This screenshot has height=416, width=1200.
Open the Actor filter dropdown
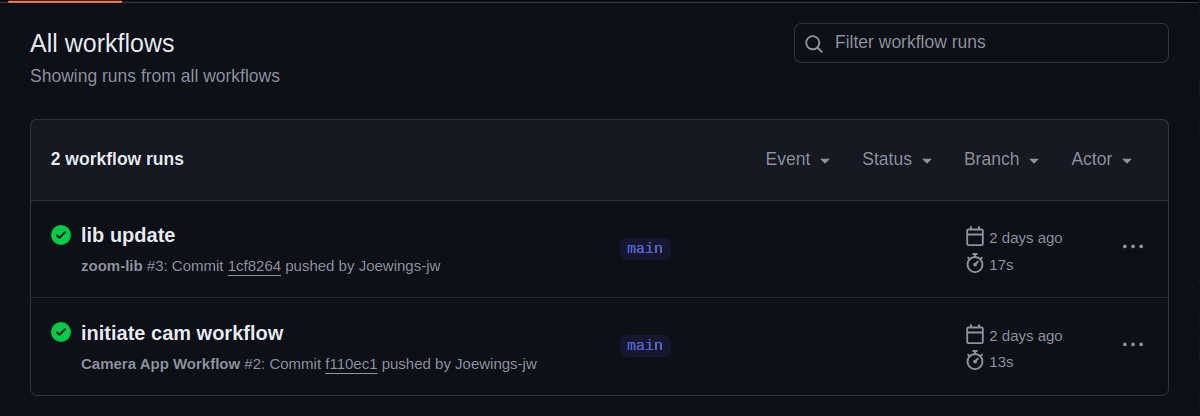point(1100,159)
